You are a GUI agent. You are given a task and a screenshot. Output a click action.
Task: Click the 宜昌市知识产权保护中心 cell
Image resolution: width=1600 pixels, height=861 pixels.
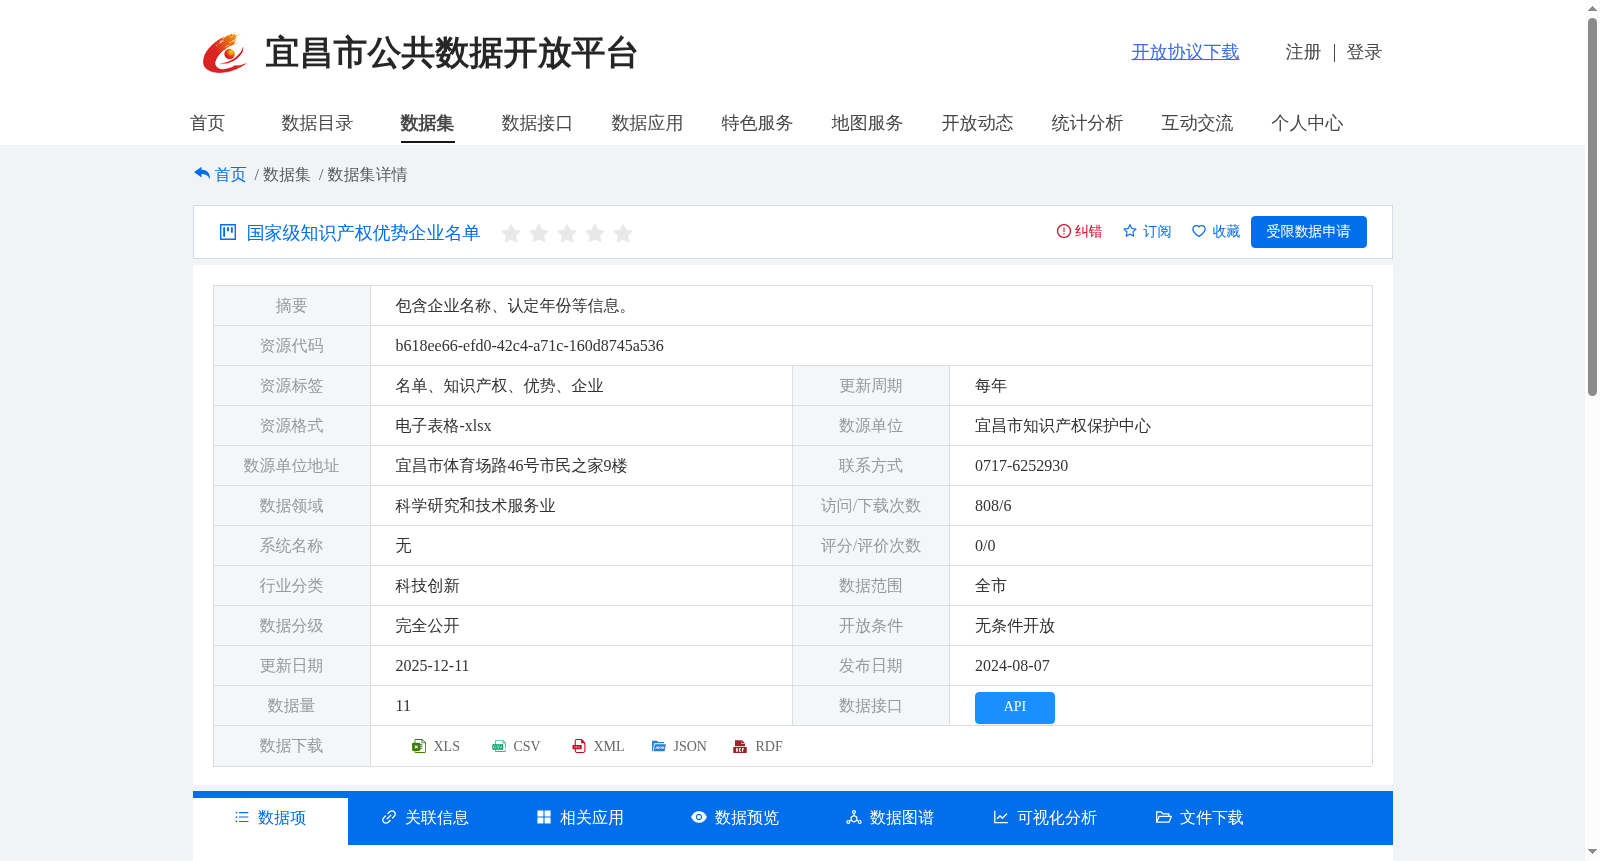(1062, 426)
